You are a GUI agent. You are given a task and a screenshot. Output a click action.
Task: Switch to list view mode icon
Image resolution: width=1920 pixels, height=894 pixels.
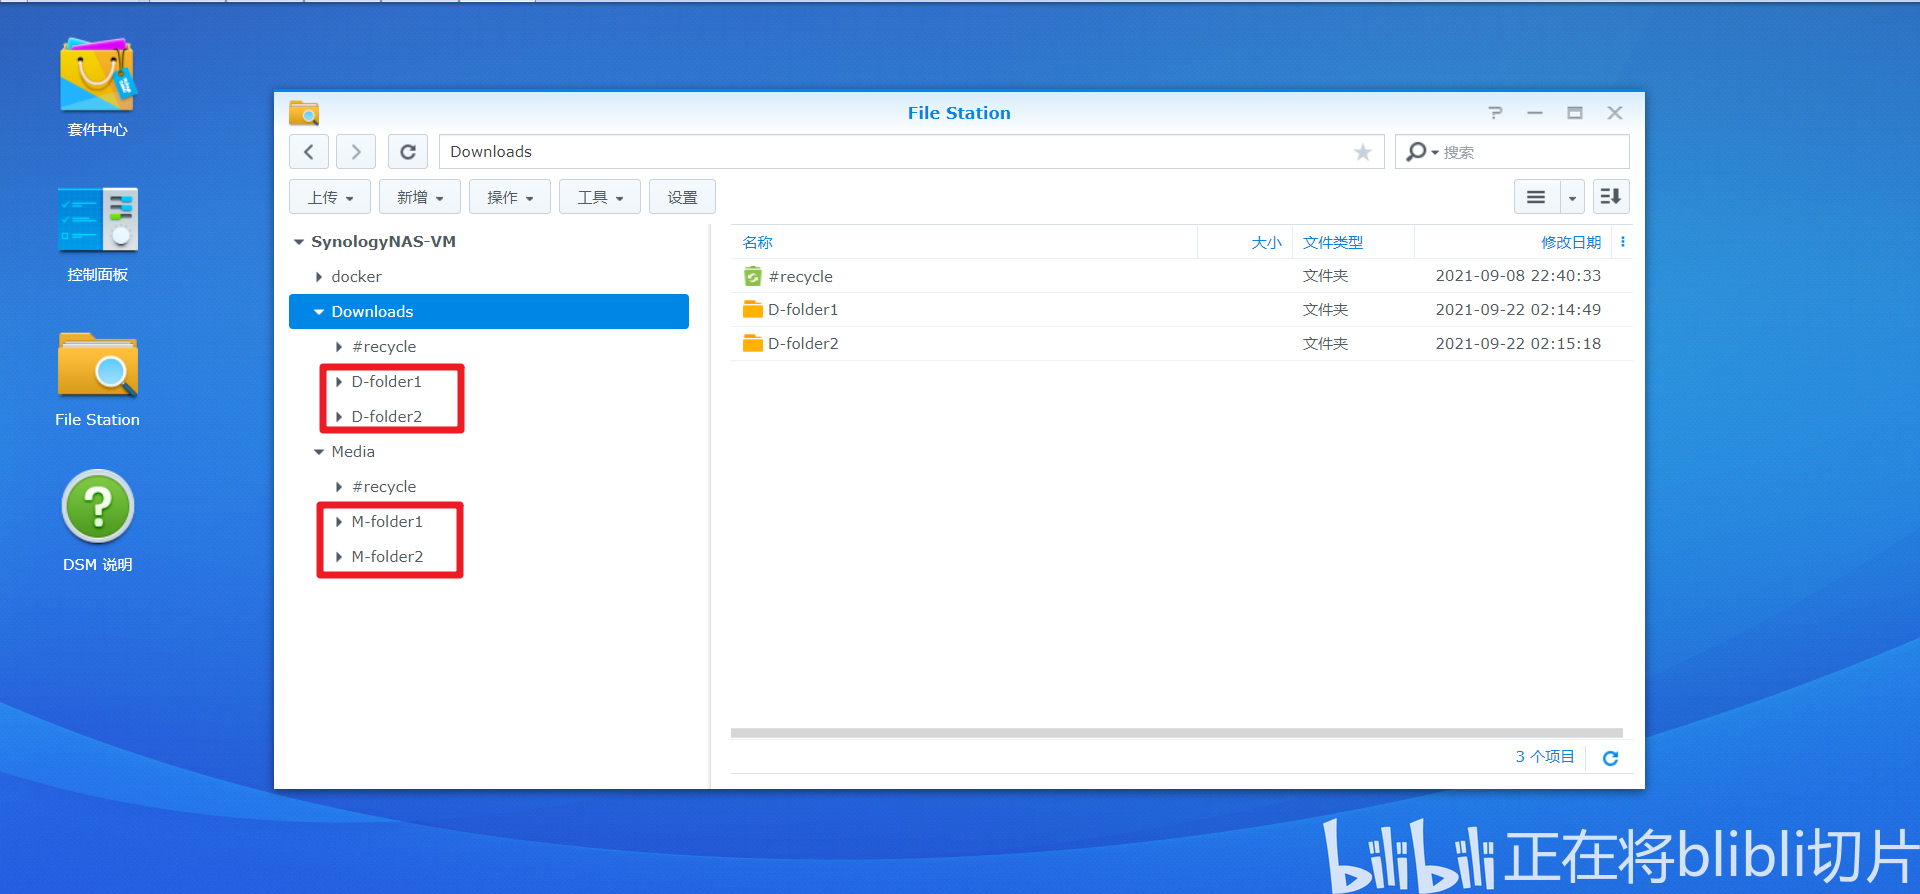1536,197
